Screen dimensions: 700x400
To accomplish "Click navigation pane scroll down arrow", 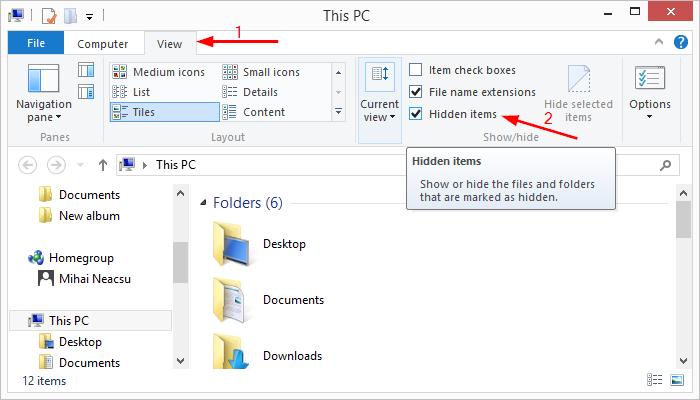I will 180,361.
